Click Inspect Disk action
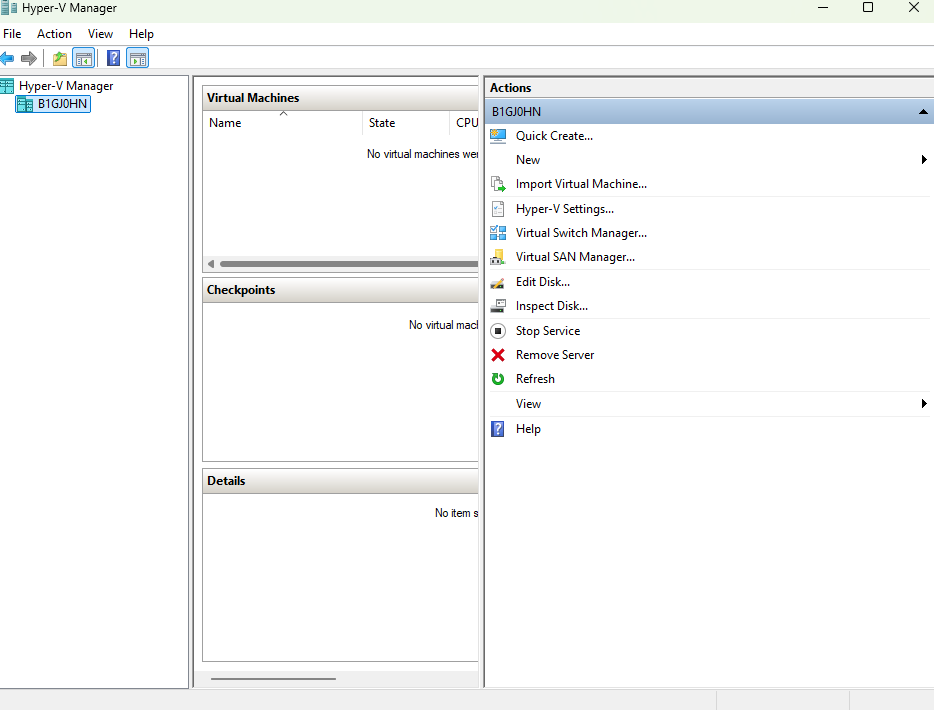The image size is (934, 710). click(x=551, y=306)
